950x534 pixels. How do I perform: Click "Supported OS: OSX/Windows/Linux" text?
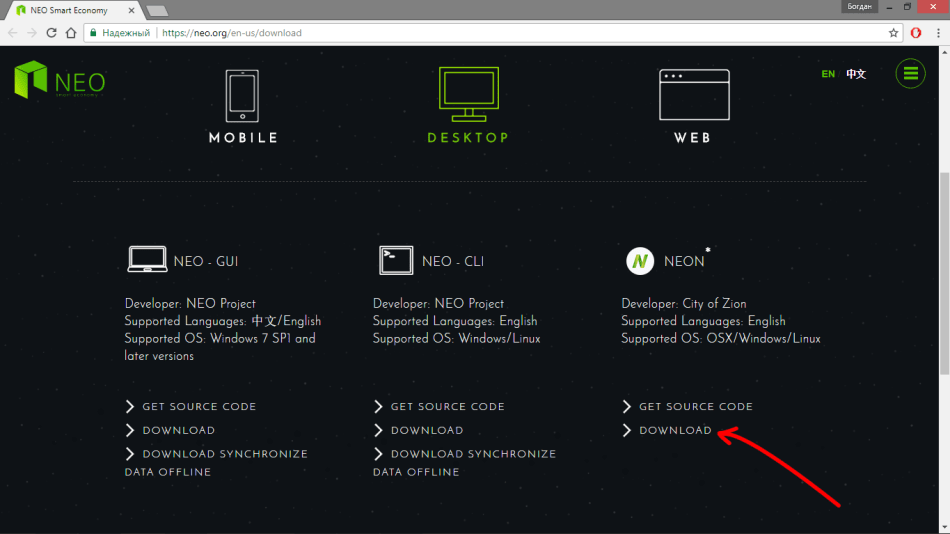pos(720,339)
